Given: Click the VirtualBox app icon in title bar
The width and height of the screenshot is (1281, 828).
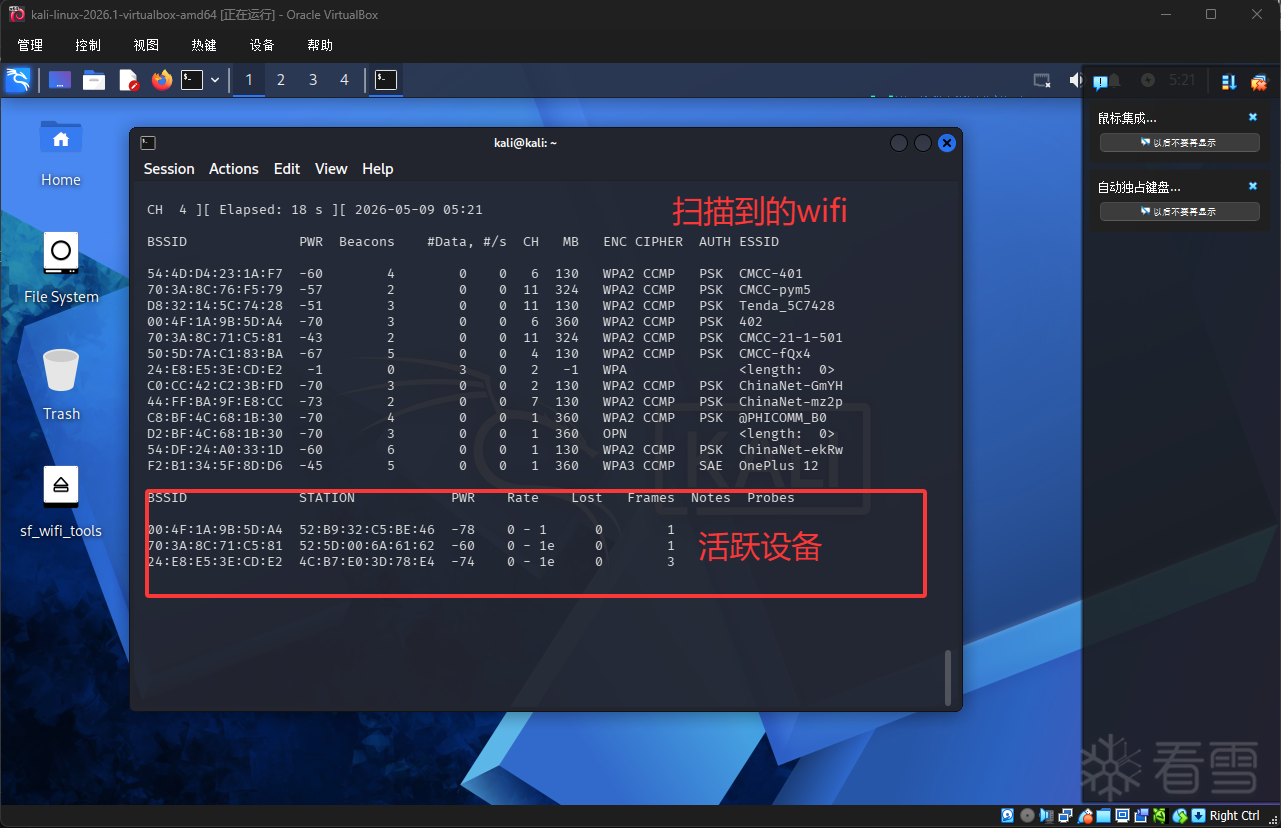Looking at the screenshot, I should (16, 14).
